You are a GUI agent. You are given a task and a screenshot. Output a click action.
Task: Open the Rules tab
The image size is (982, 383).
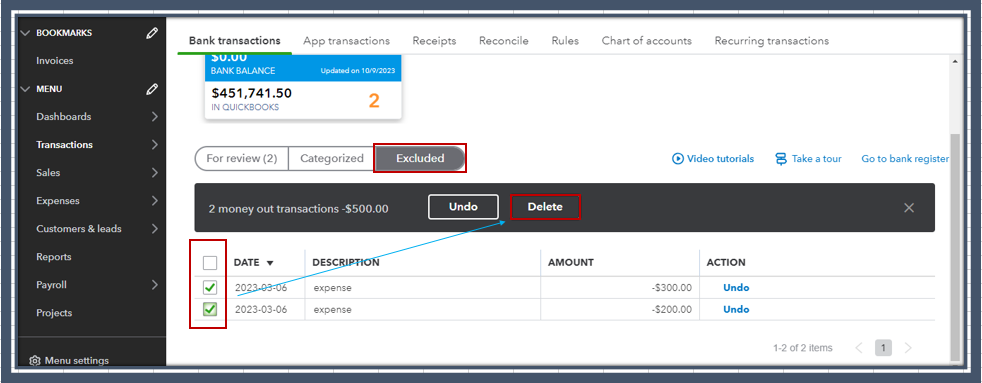pos(565,41)
